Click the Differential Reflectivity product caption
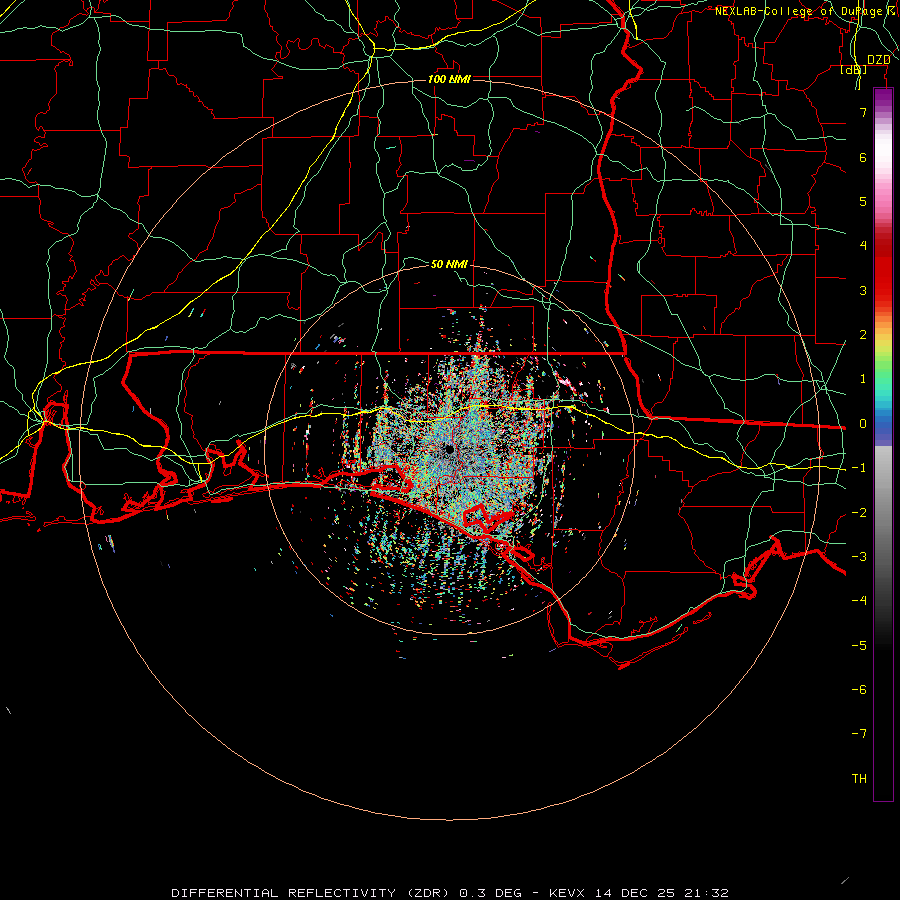The height and width of the screenshot is (900, 900). (x=450, y=893)
